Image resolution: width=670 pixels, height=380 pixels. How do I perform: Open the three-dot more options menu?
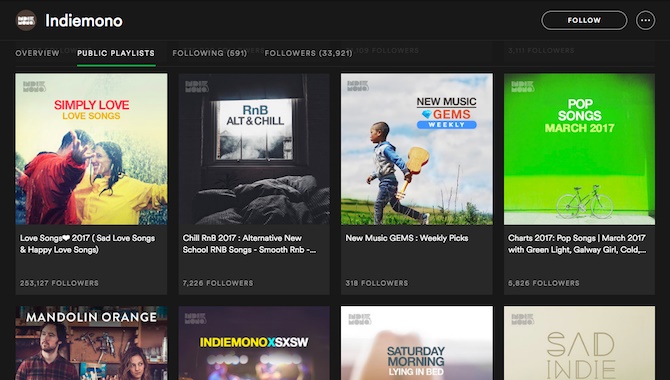click(x=645, y=20)
